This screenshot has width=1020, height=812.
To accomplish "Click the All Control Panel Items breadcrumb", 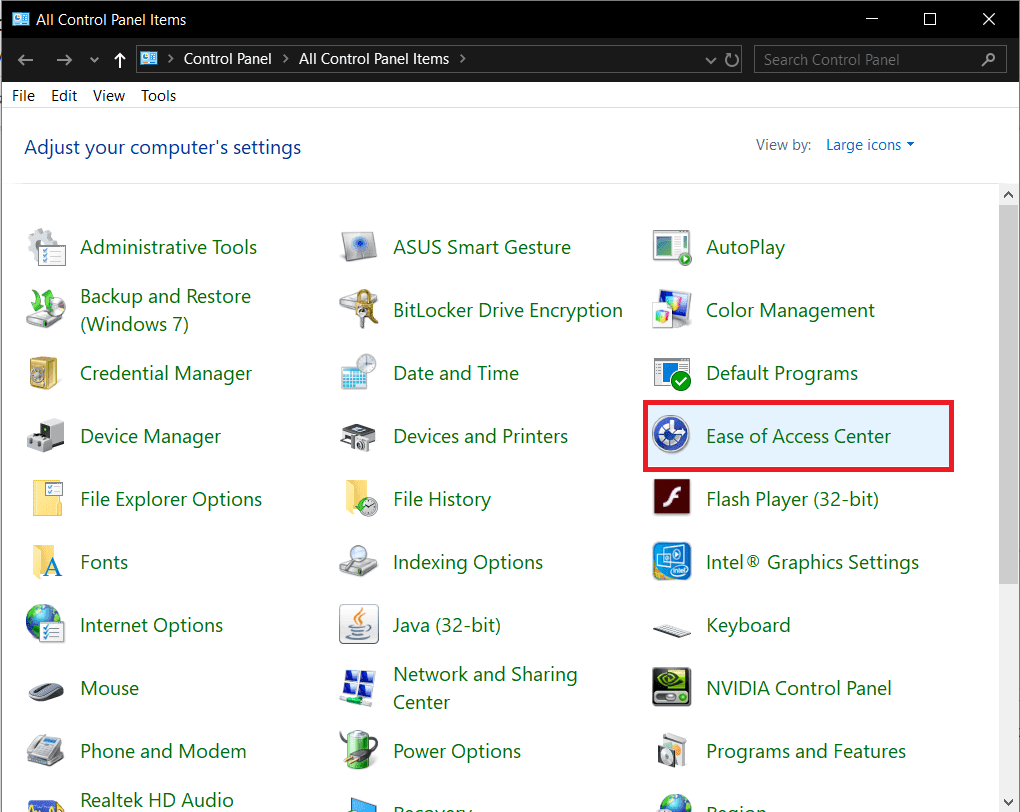I will point(374,59).
